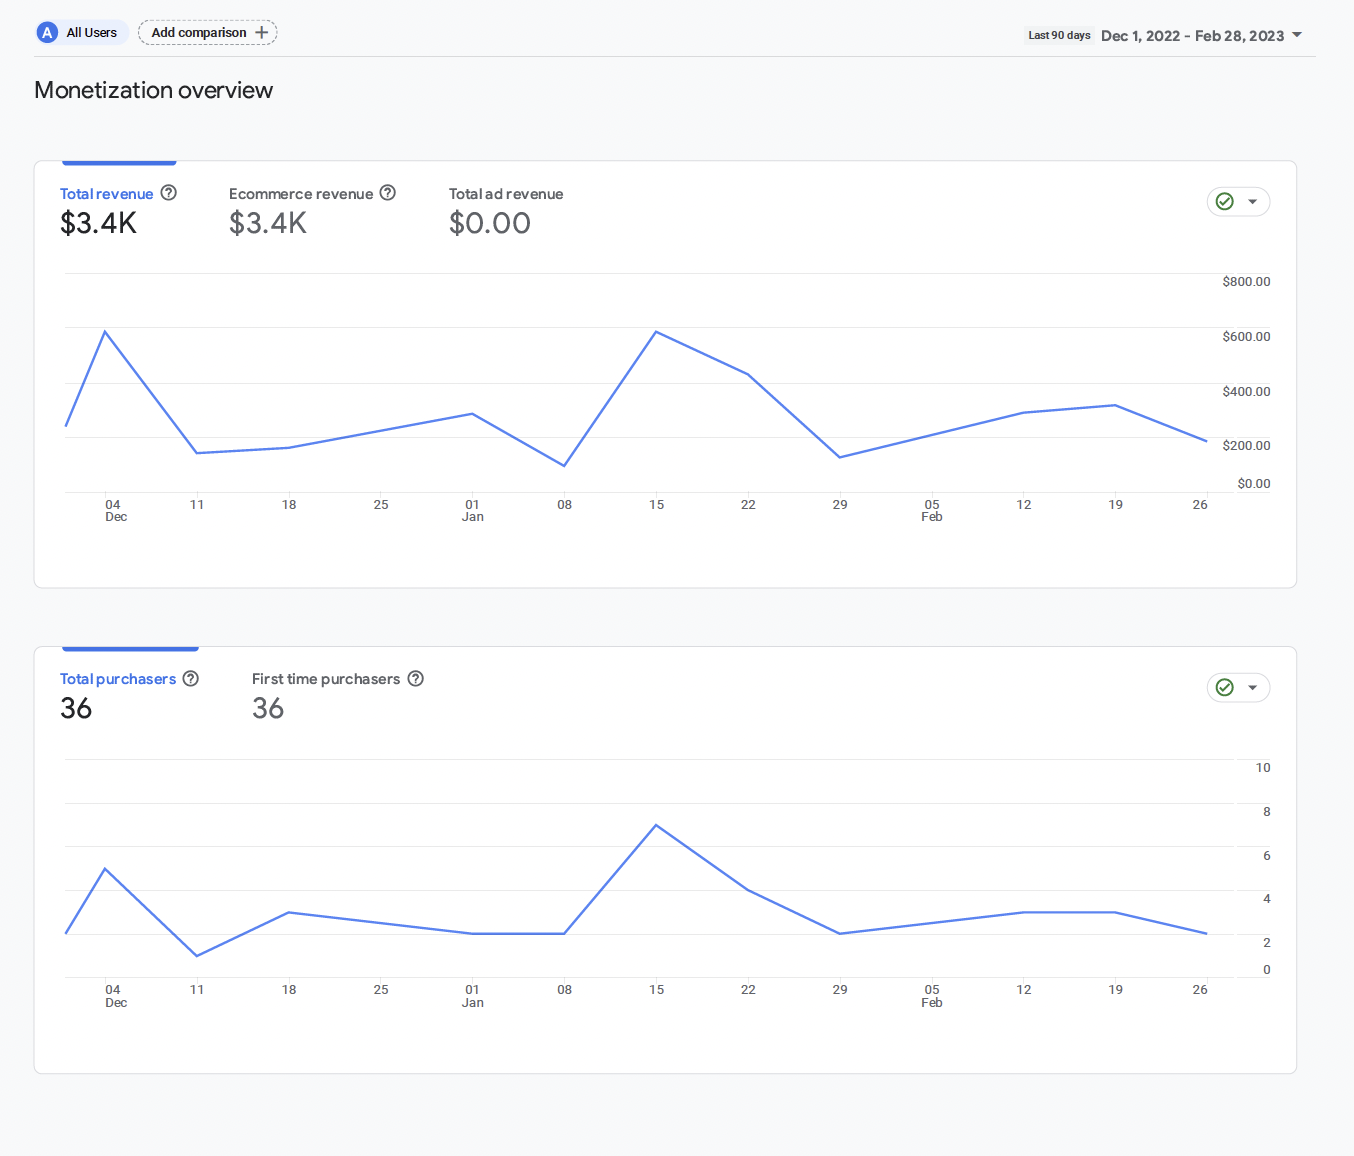Expand the purchasers card status dropdown arrow
The width and height of the screenshot is (1354, 1156).
point(1252,687)
